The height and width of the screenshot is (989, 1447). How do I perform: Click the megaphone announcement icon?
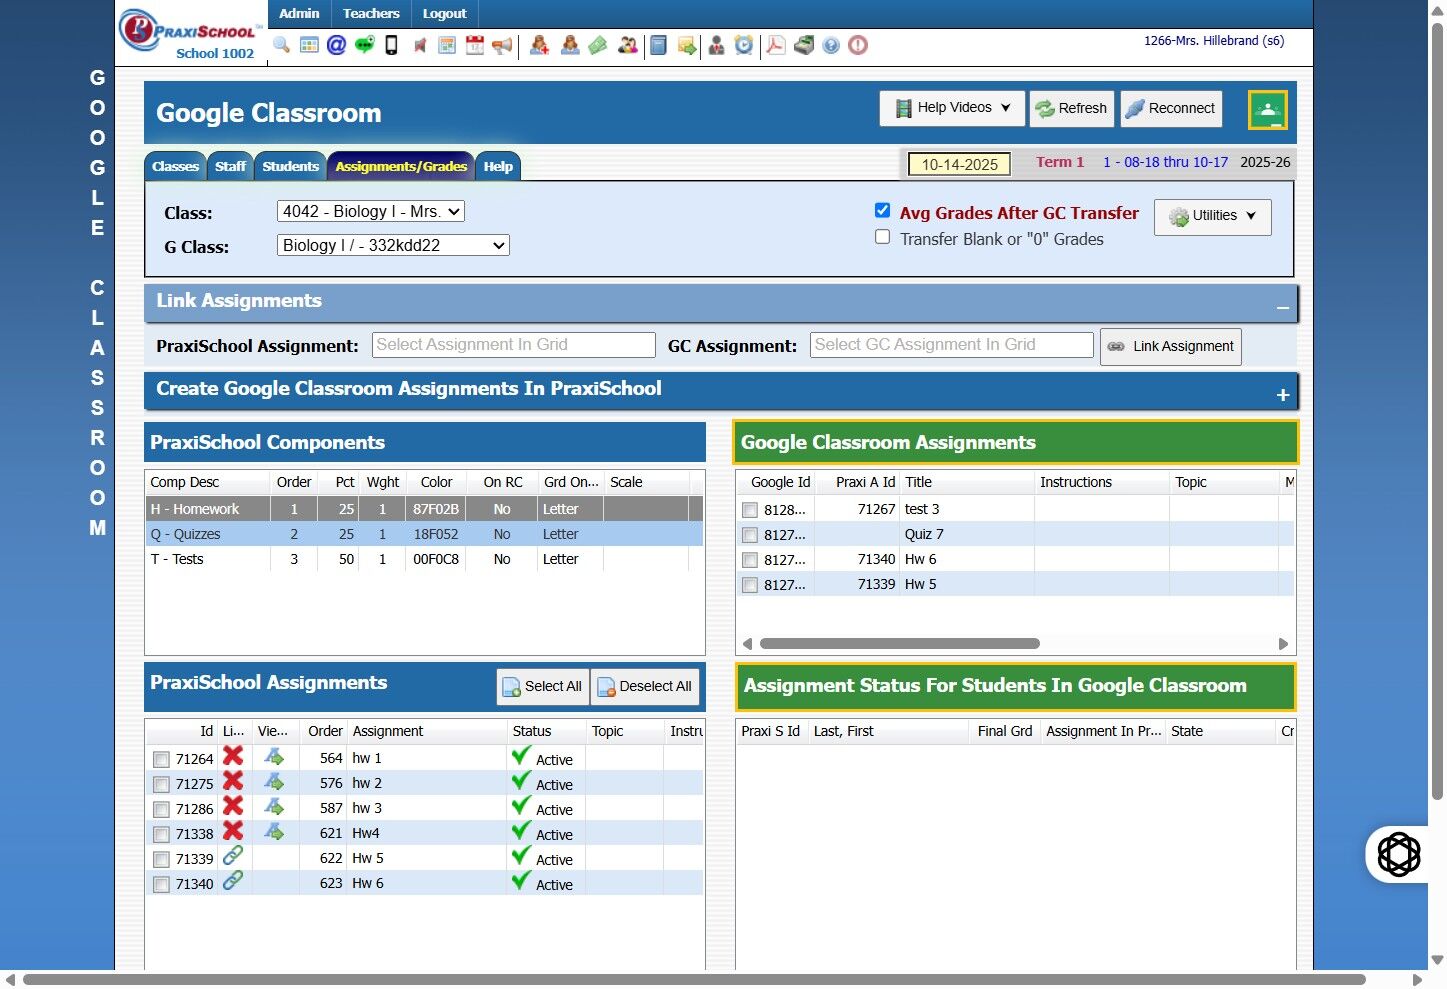[502, 45]
